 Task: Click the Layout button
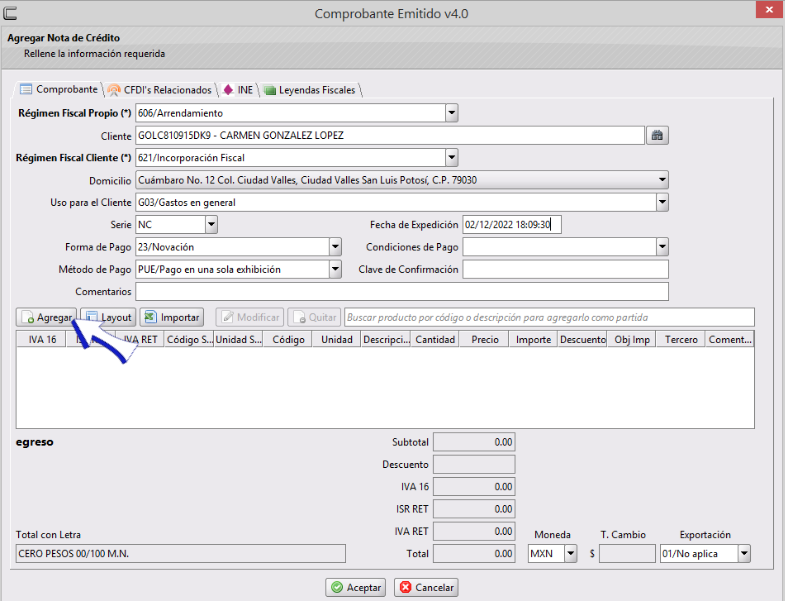pyautogui.click(x=108, y=318)
